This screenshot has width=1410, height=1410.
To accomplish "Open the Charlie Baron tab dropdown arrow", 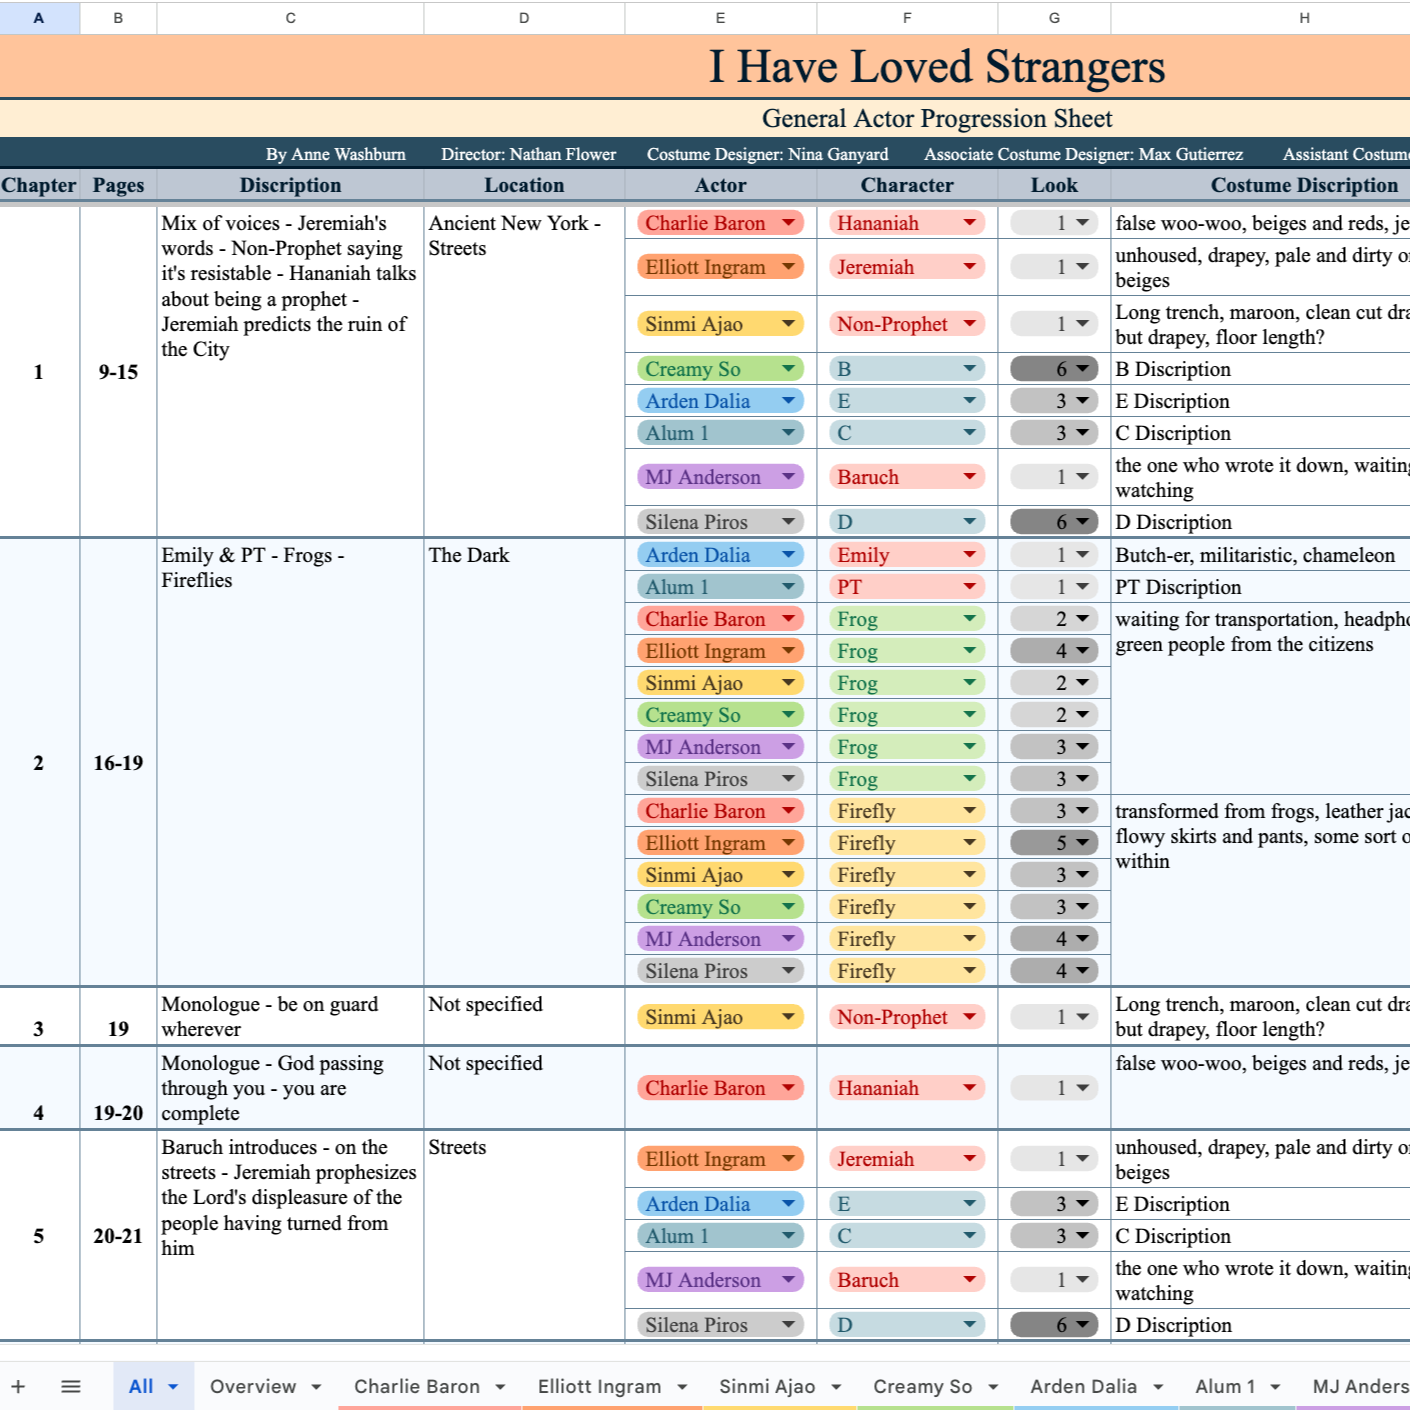I will tap(500, 1387).
